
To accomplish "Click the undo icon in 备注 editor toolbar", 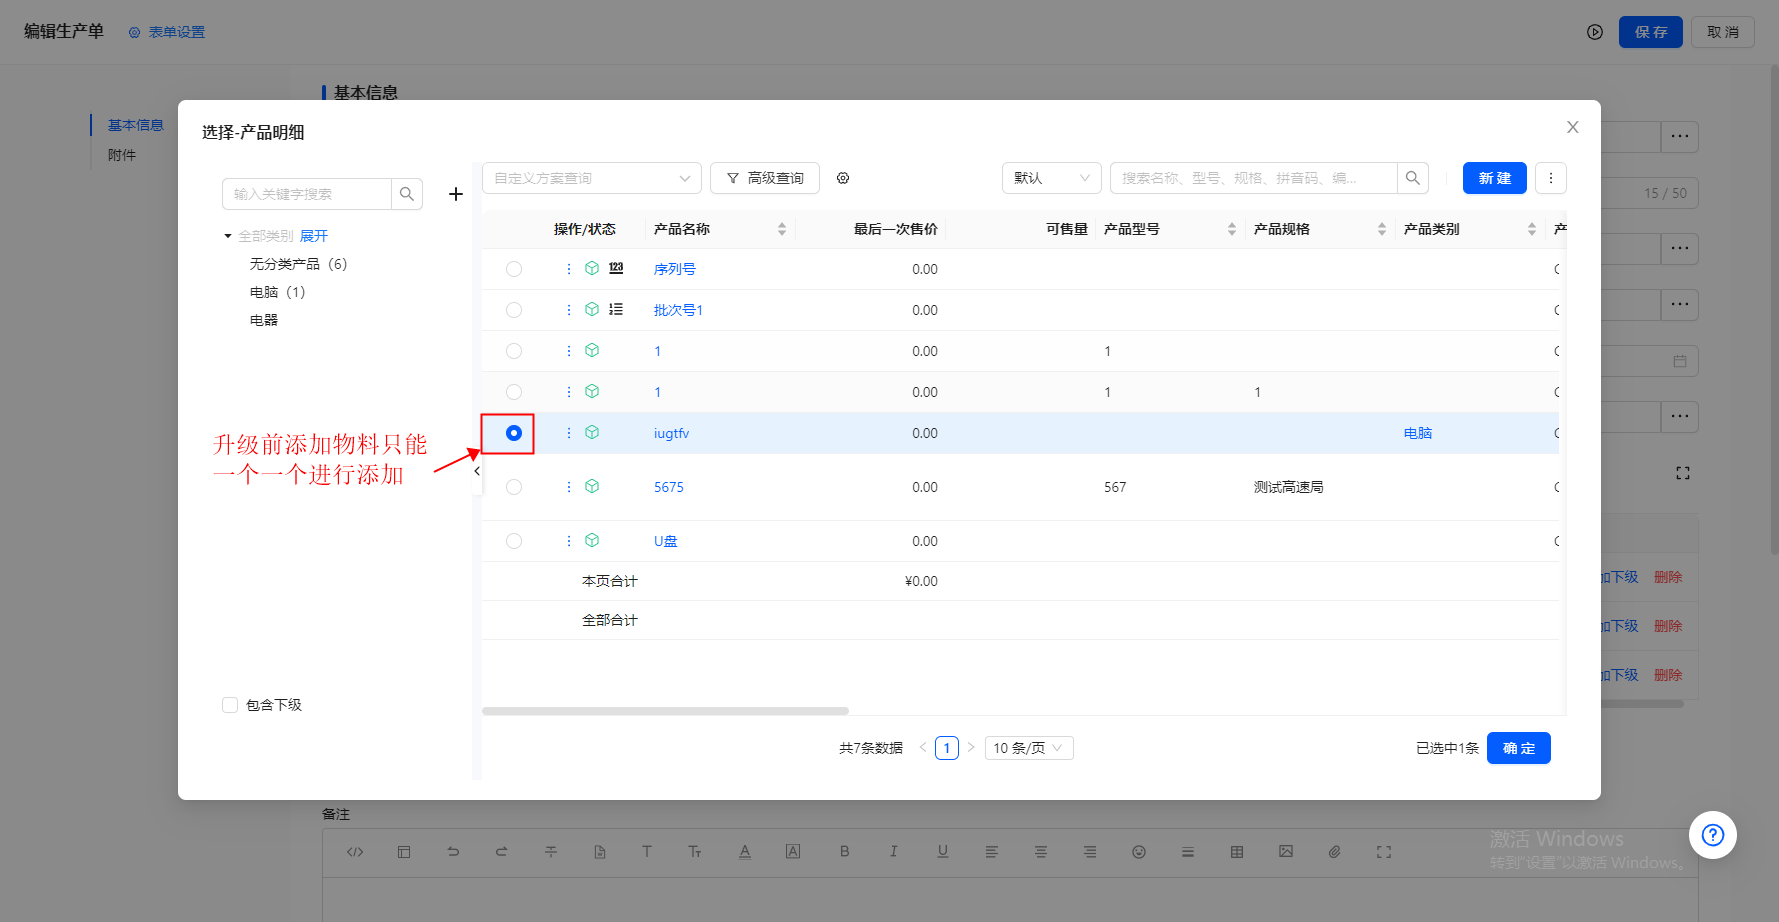I will 453,852.
